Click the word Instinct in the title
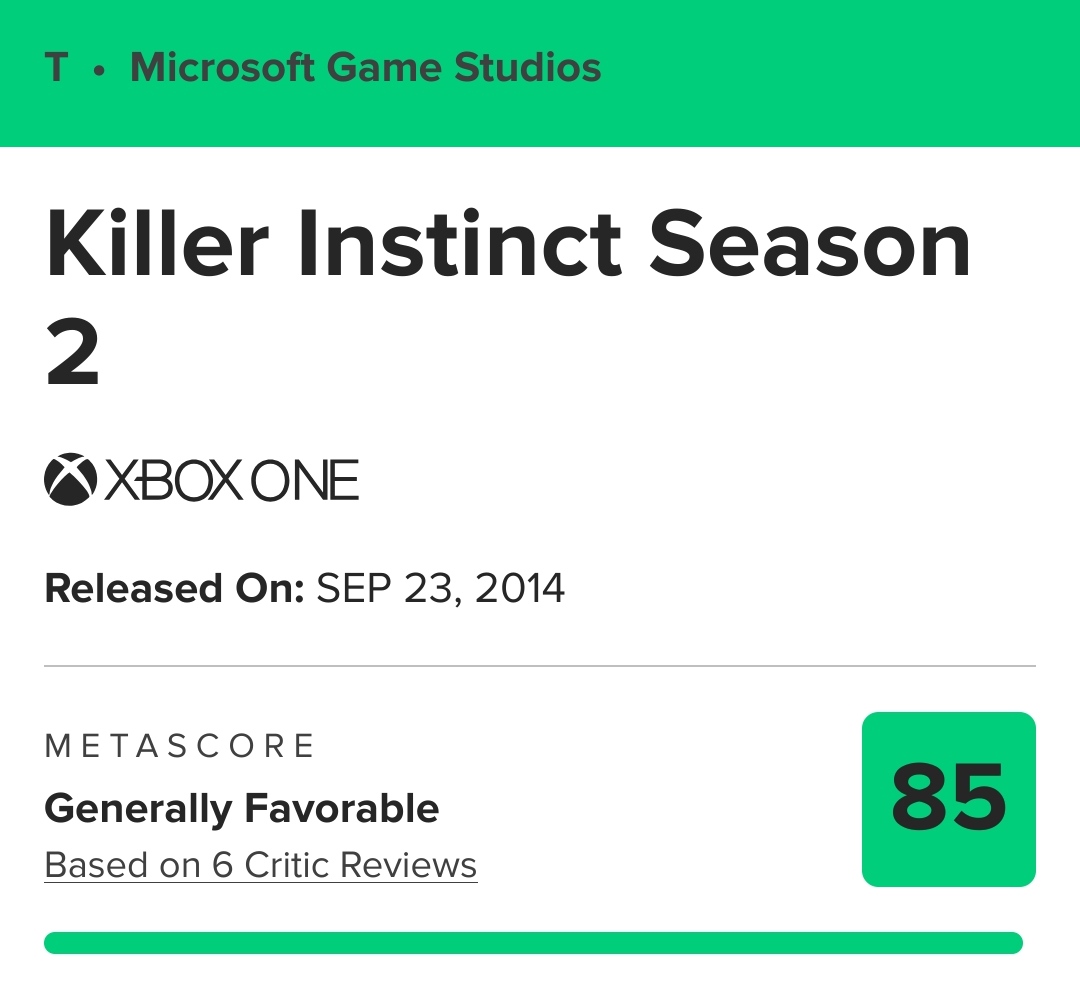This screenshot has width=1080, height=992. [460, 244]
